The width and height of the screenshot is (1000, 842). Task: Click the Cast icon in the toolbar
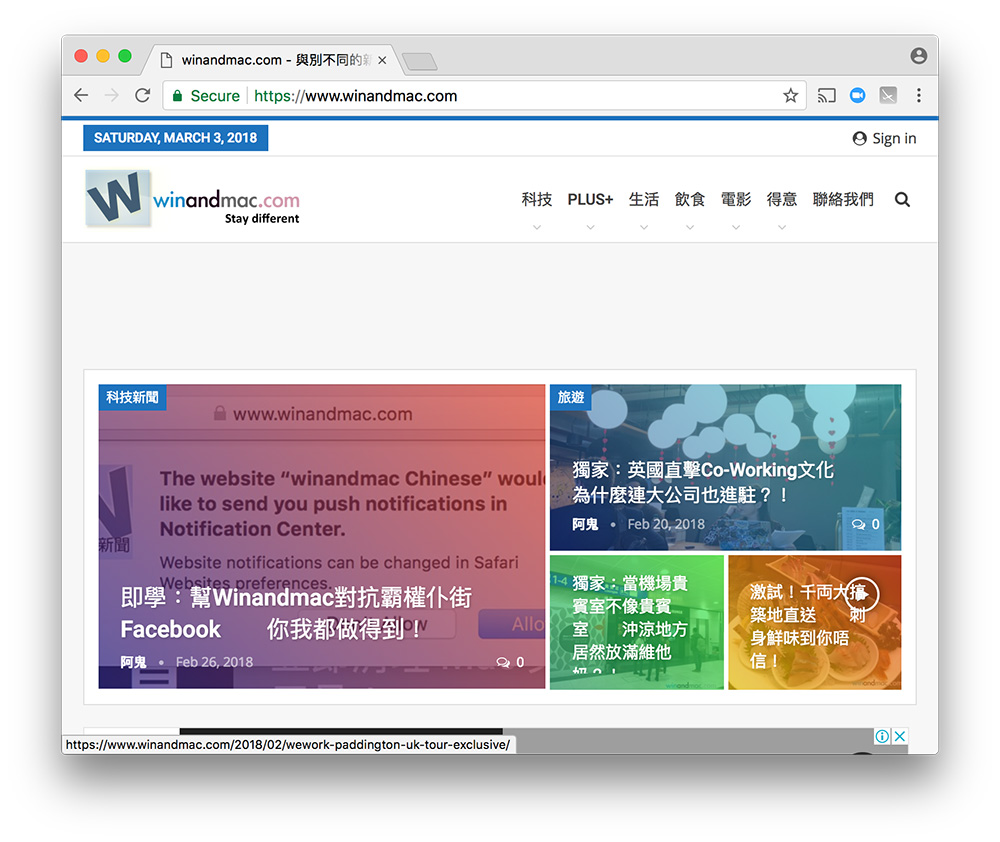826,96
